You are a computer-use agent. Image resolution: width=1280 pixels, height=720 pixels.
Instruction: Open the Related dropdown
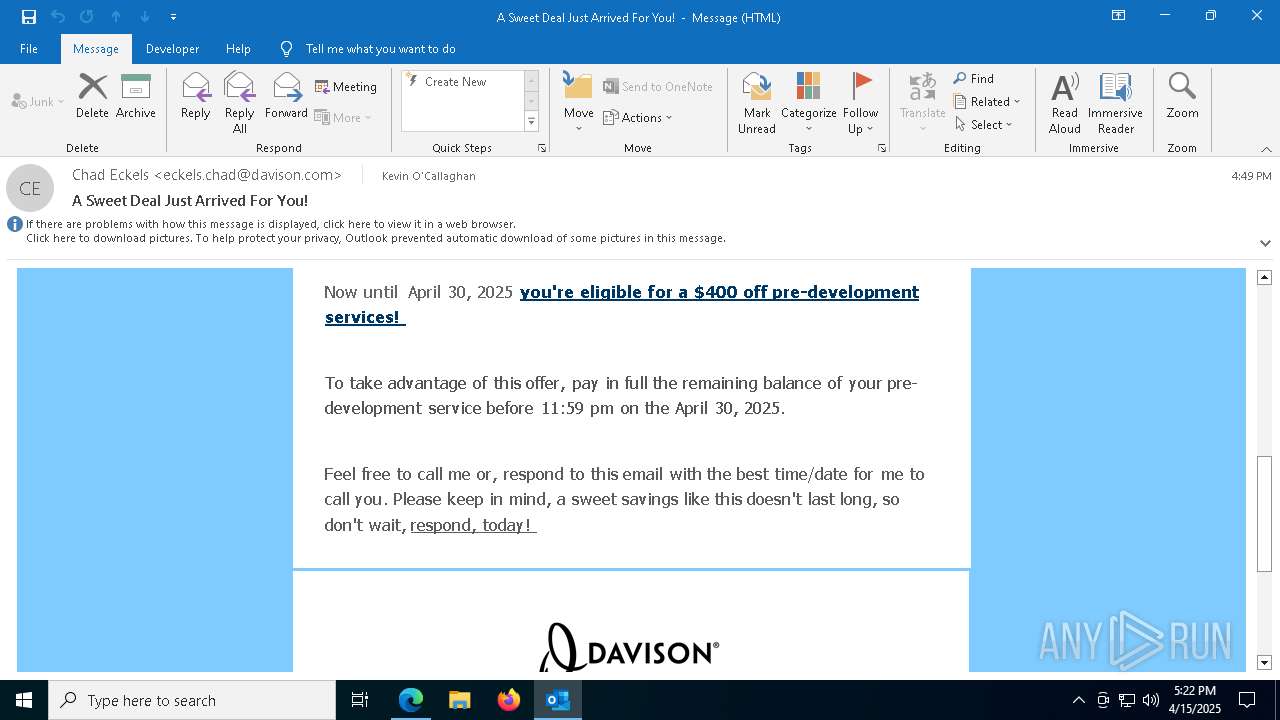(987, 102)
